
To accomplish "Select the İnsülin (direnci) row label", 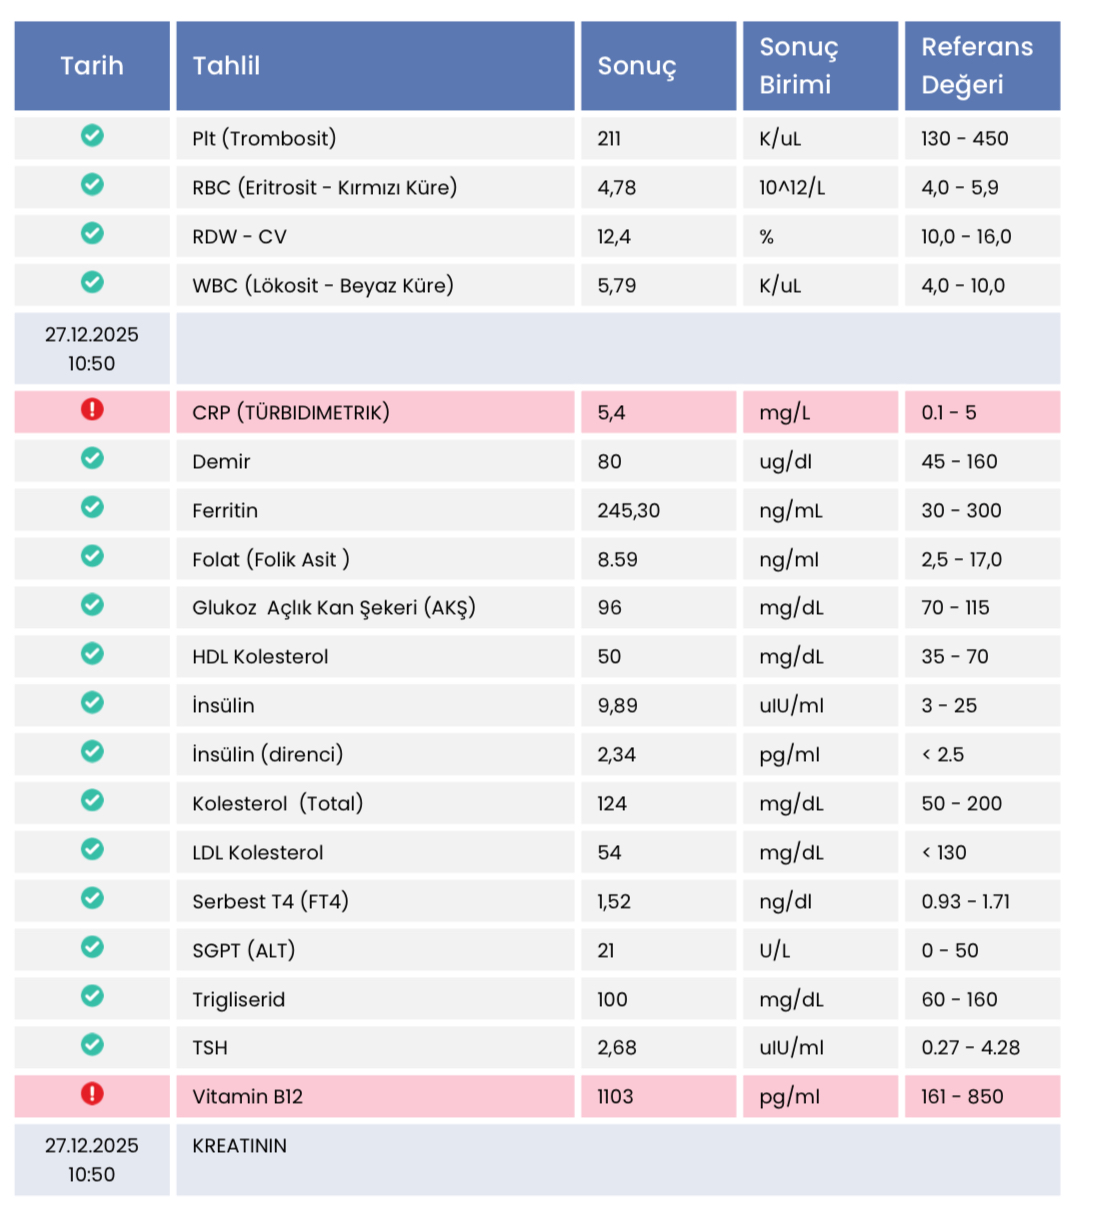I will pyautogui.click(x=267, y=755).
